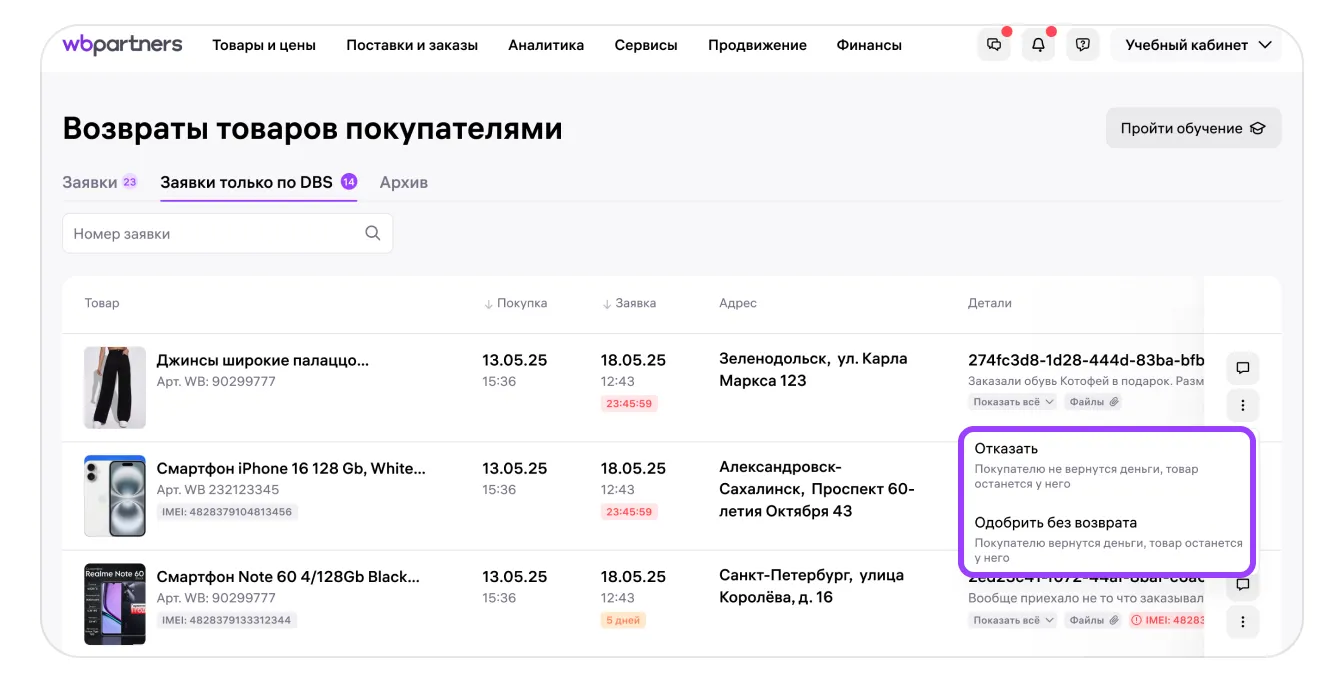Expand Показать всё in Note 60 row
The width and height of the screenshot is (1344, 680).
click(1012, 620)
